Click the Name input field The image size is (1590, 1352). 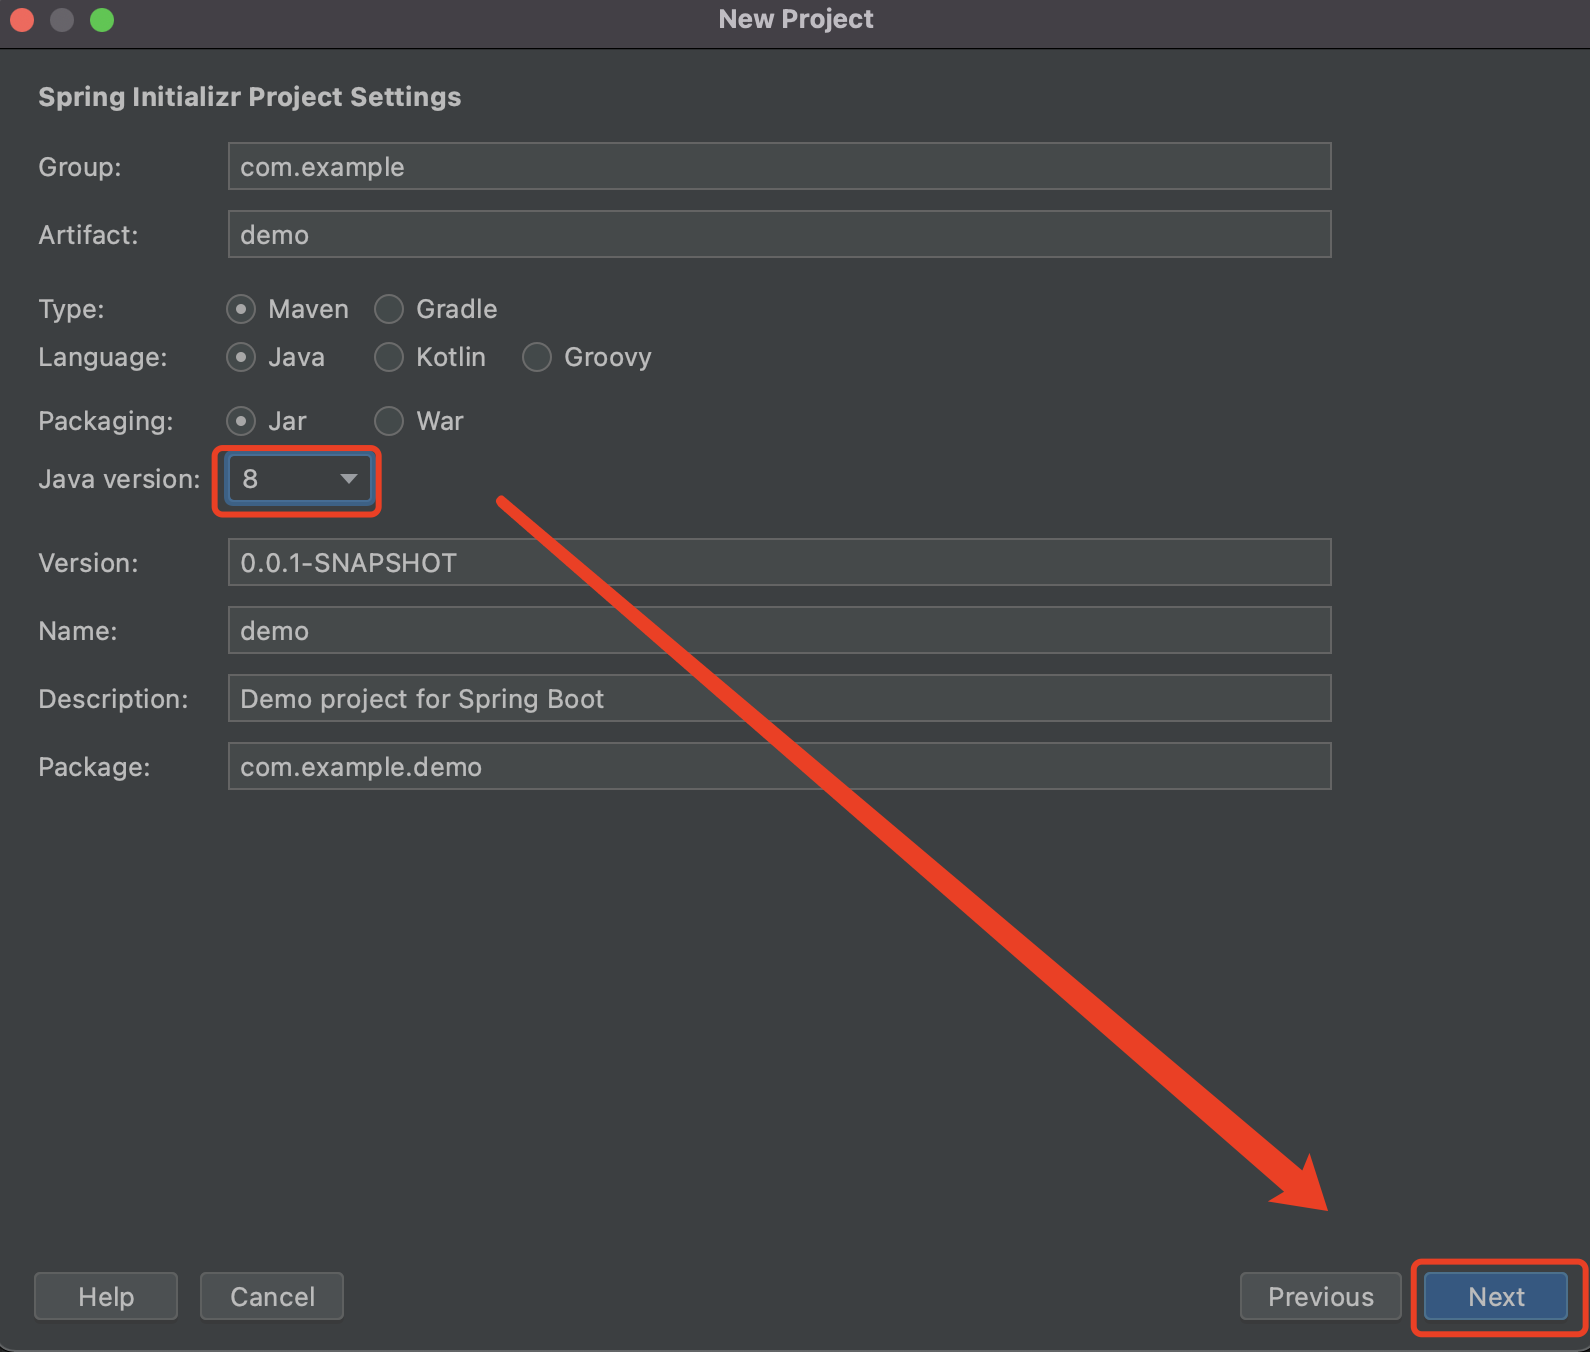click(x=779, y=630)
